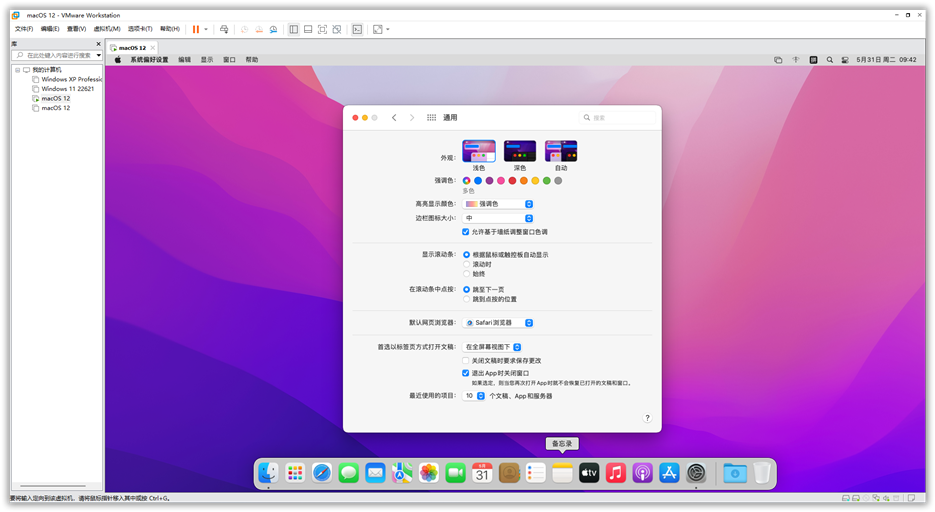Image resolution: width=935 pixels, height=512 pixels.
Task: Click the VMware pause VM button
Action: [196, 29]
